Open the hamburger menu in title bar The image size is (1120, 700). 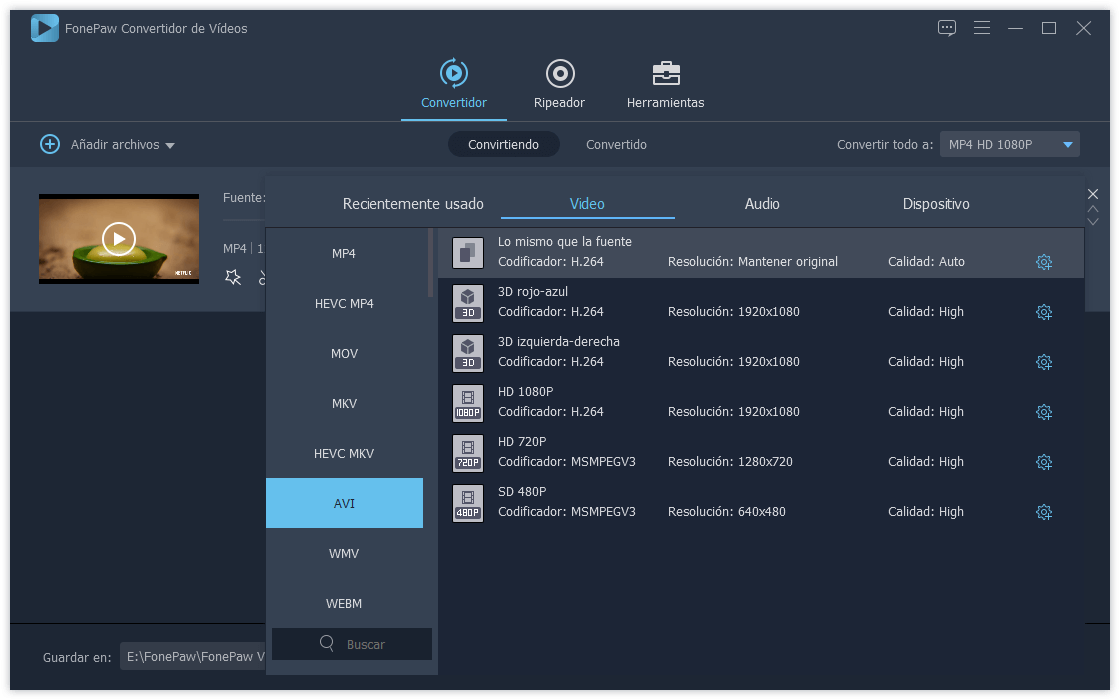(981, 28)
